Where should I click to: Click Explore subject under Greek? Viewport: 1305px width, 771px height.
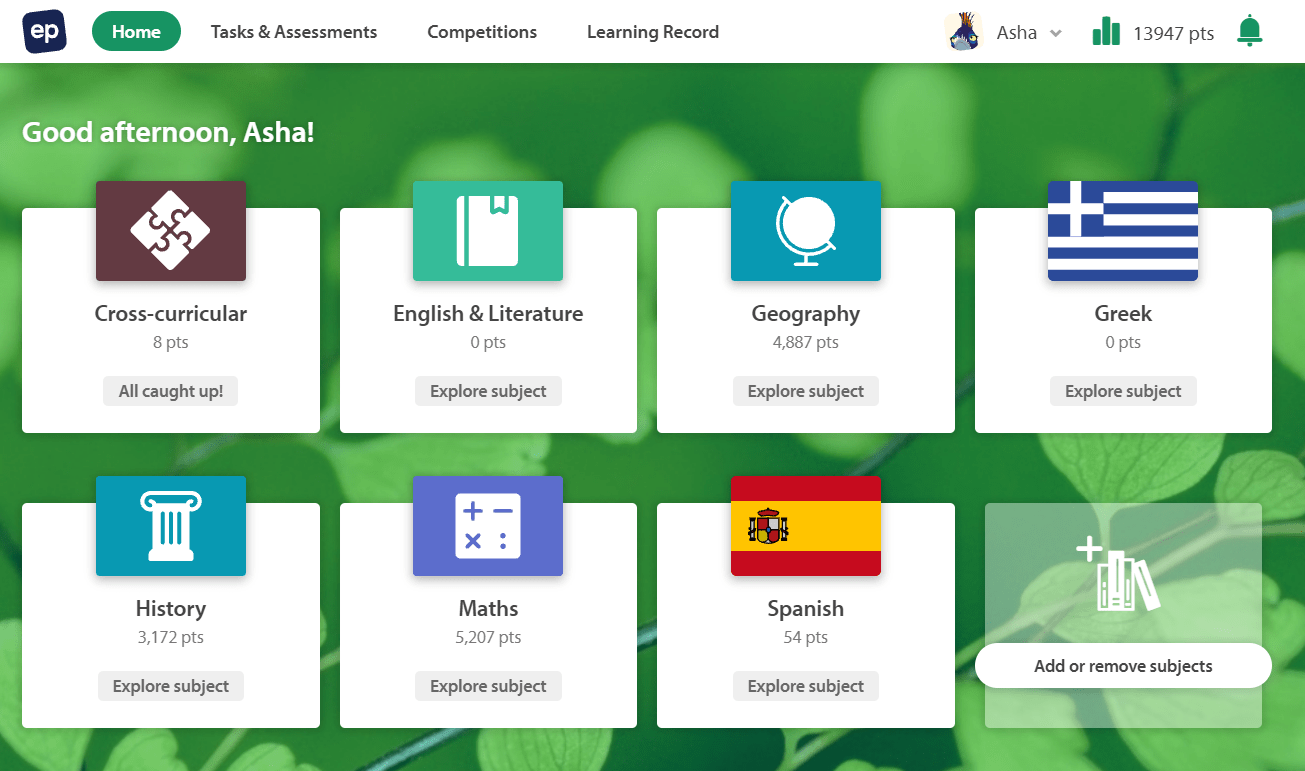pyautogui.click(x=1123, y=391)
